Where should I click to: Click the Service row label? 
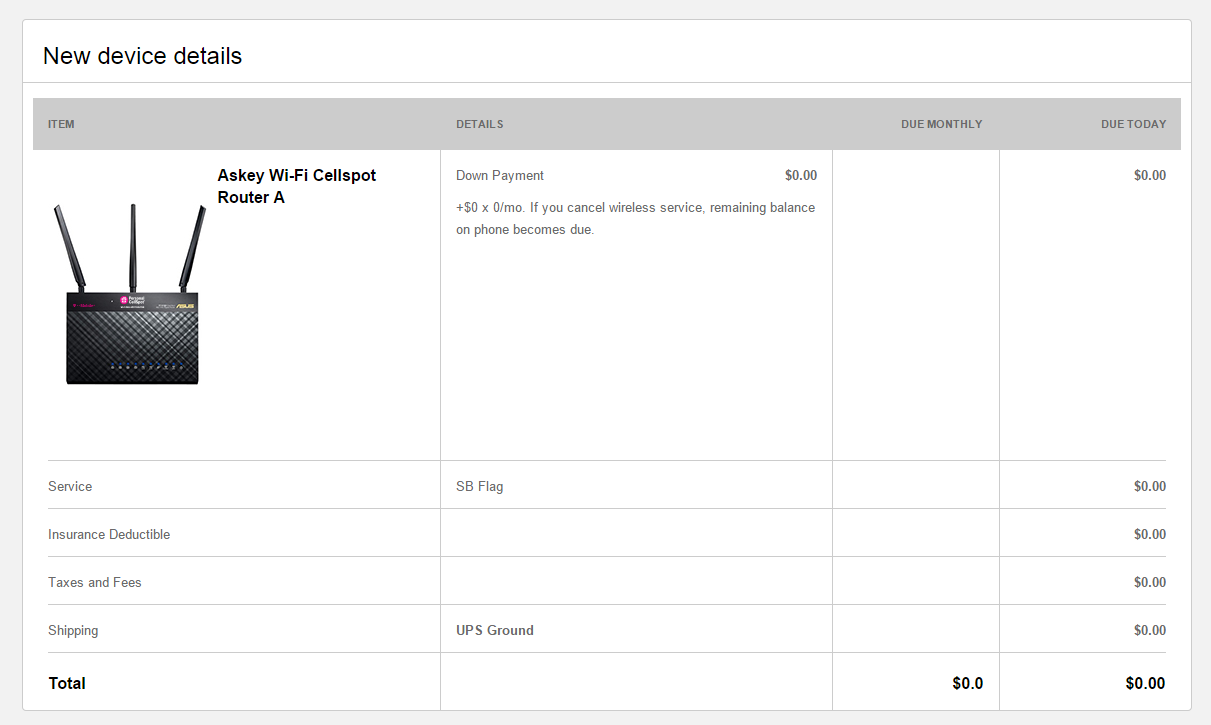[70, 486]
